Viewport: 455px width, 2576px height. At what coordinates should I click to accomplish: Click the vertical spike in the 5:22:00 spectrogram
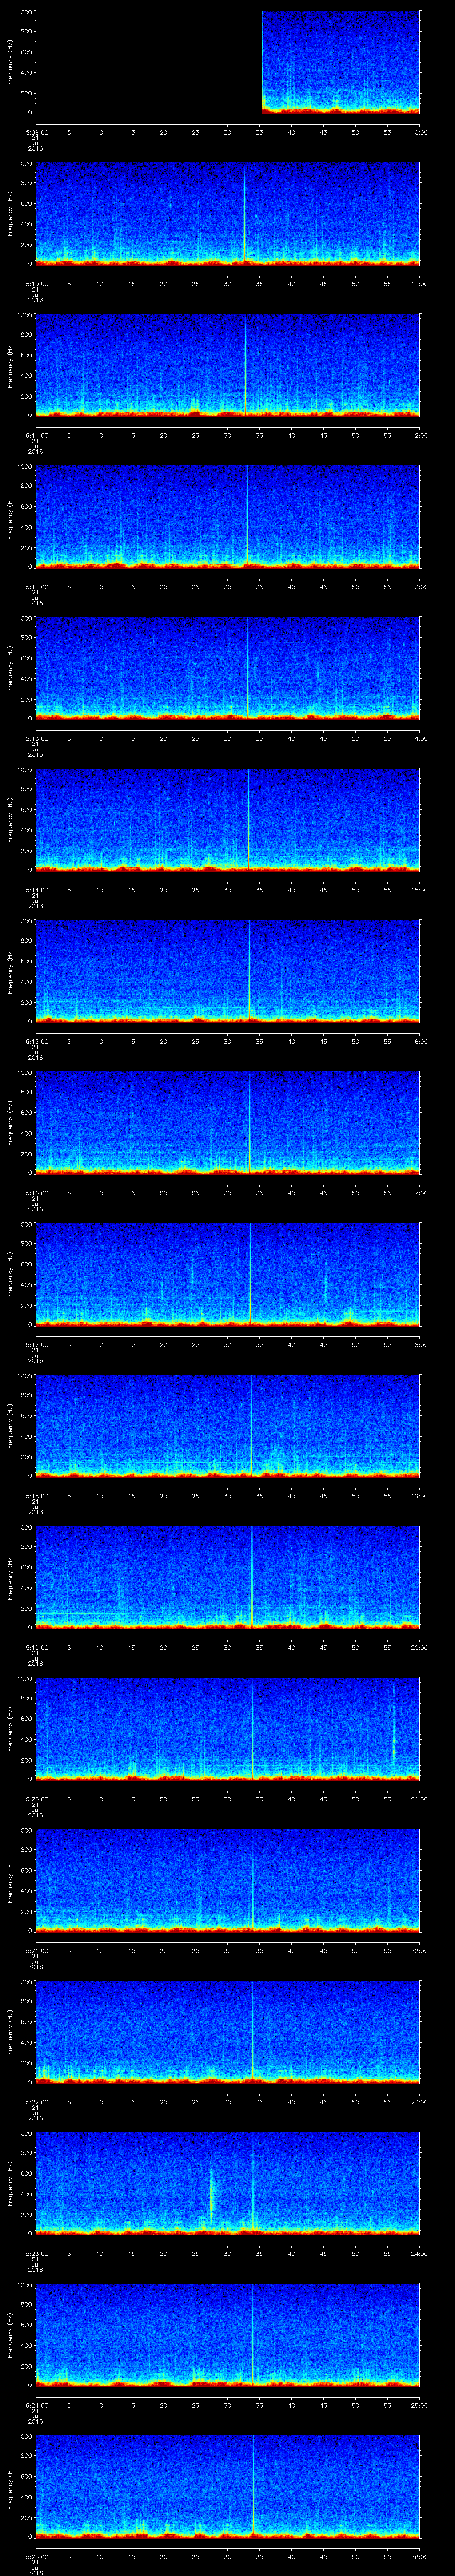pos(252,2030)
